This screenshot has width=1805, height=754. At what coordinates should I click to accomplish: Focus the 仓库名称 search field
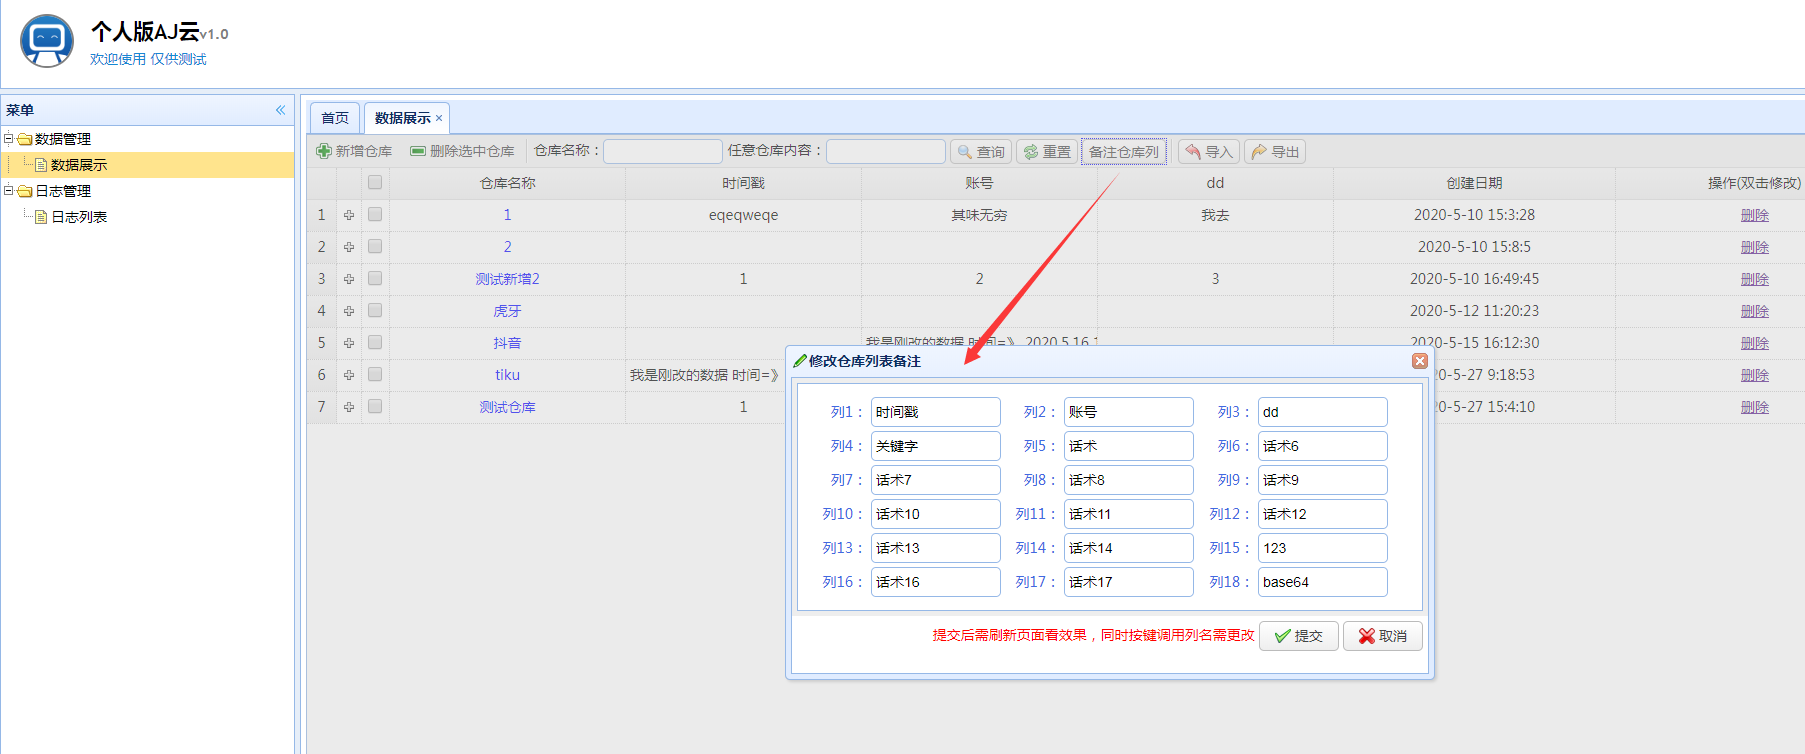tap(663, 151)
